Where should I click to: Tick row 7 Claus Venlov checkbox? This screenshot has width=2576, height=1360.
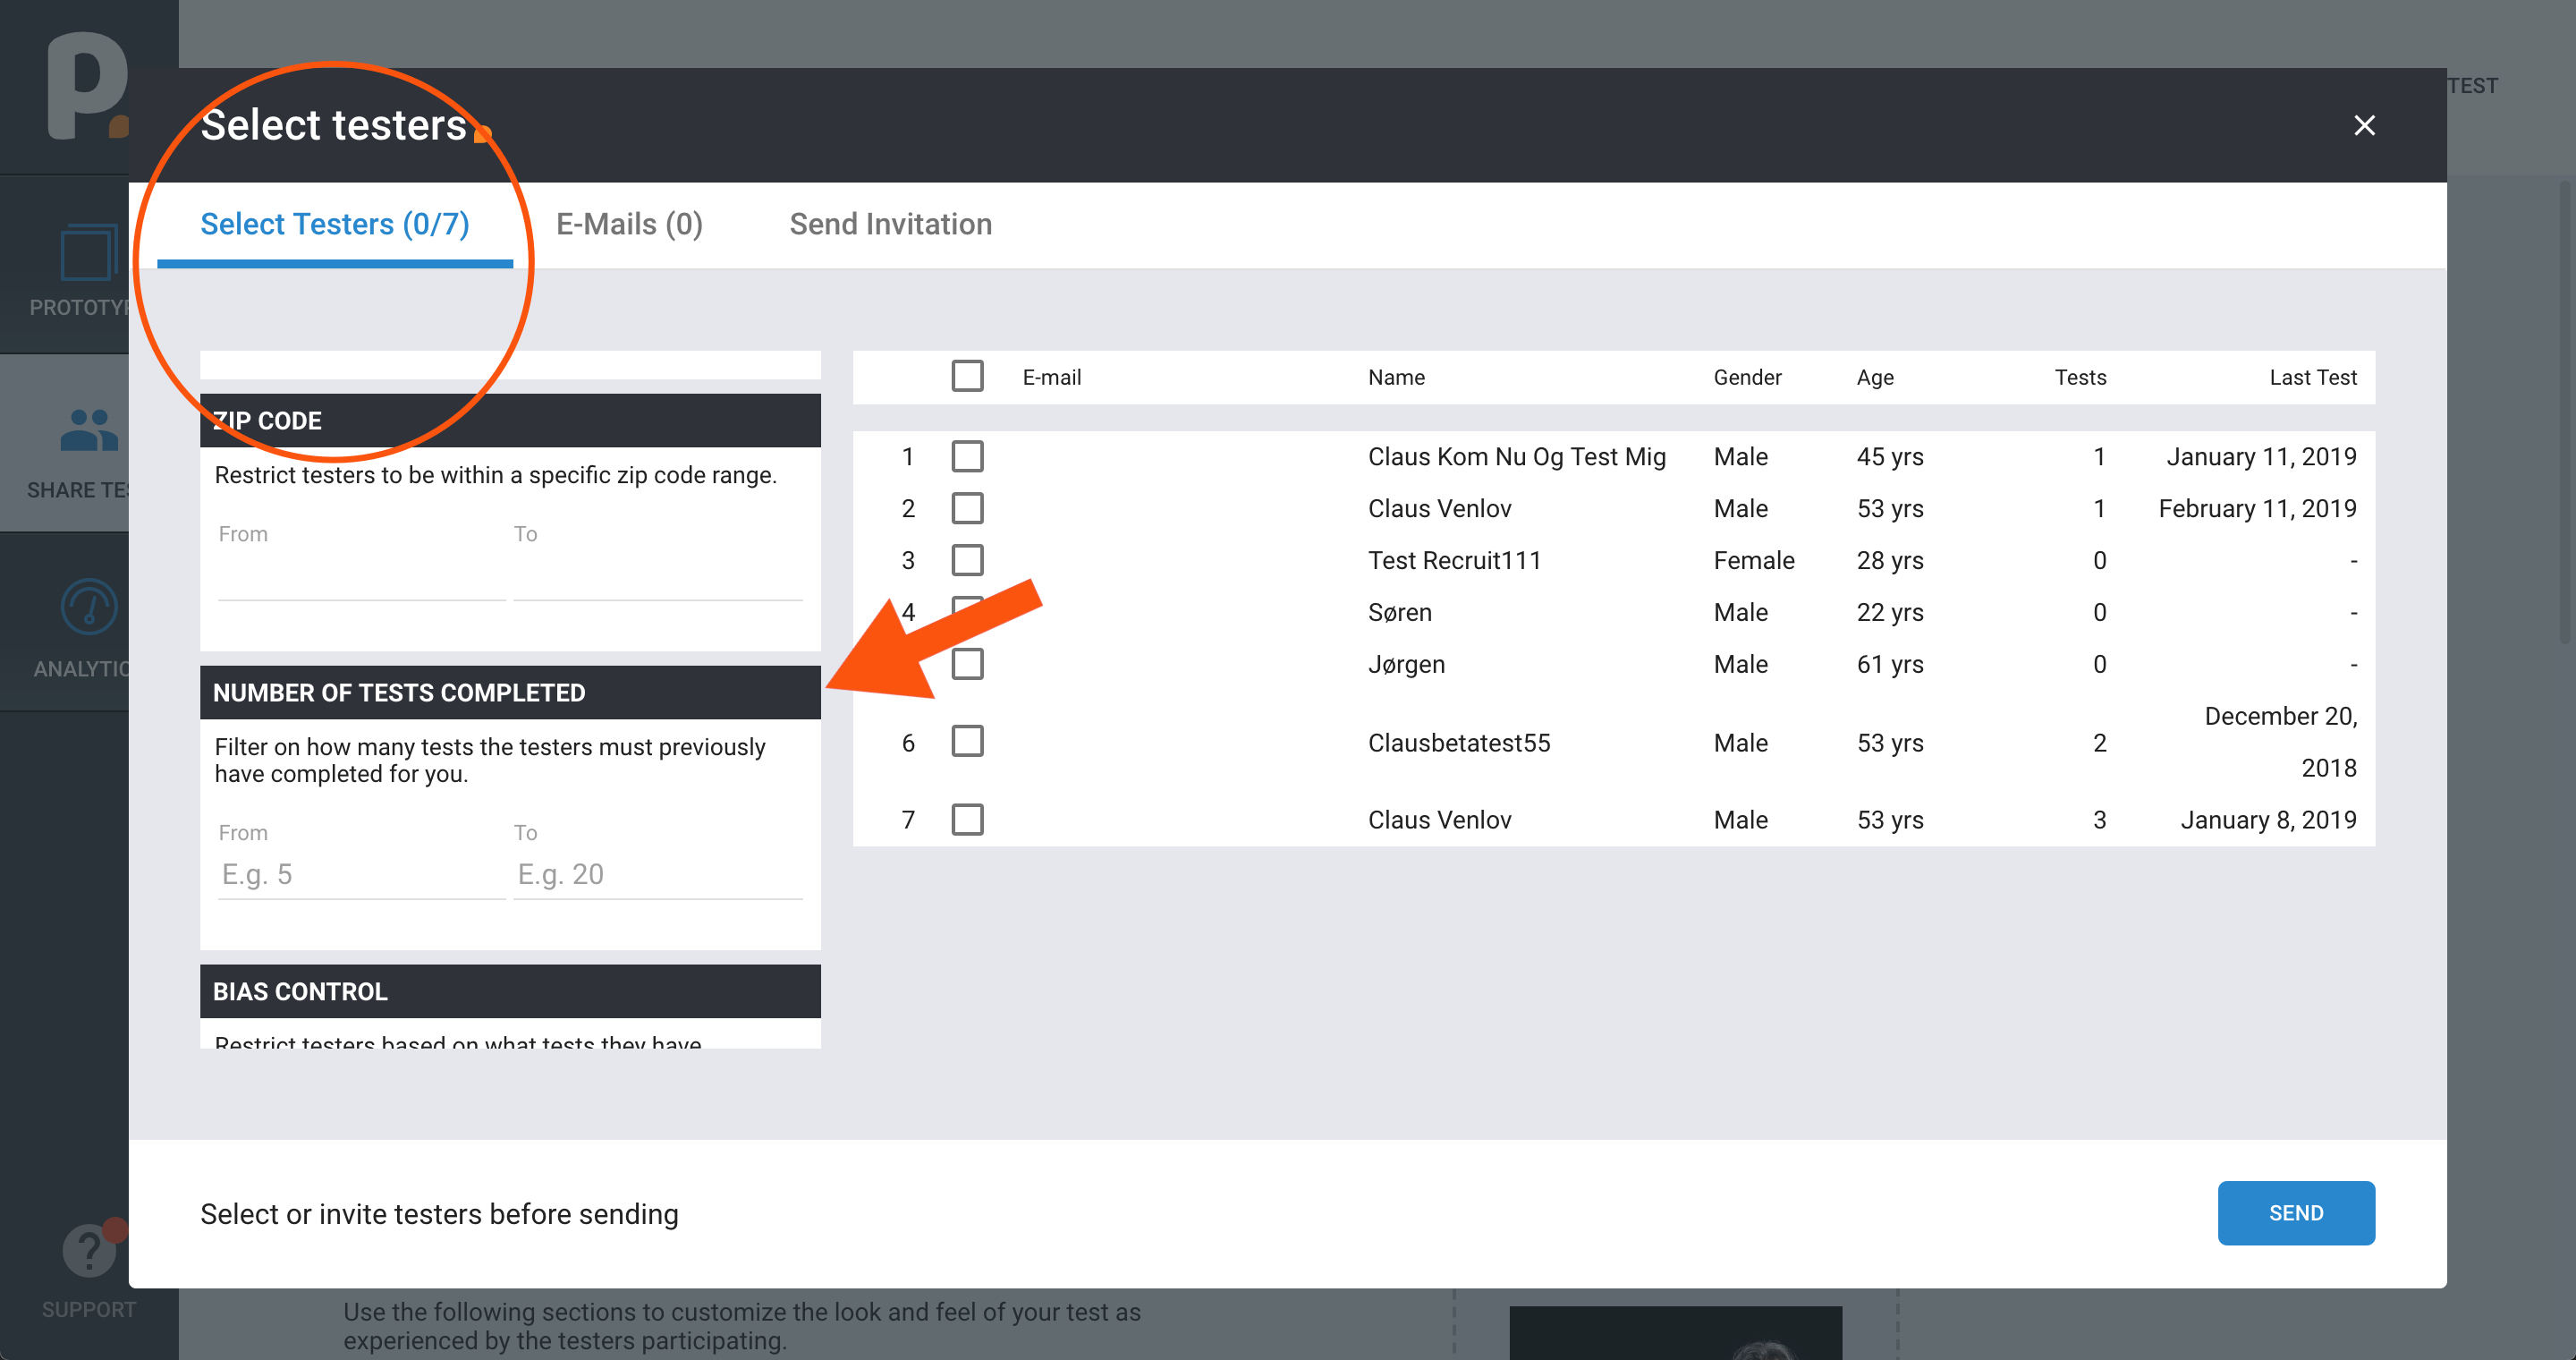(x=967, y=820)
